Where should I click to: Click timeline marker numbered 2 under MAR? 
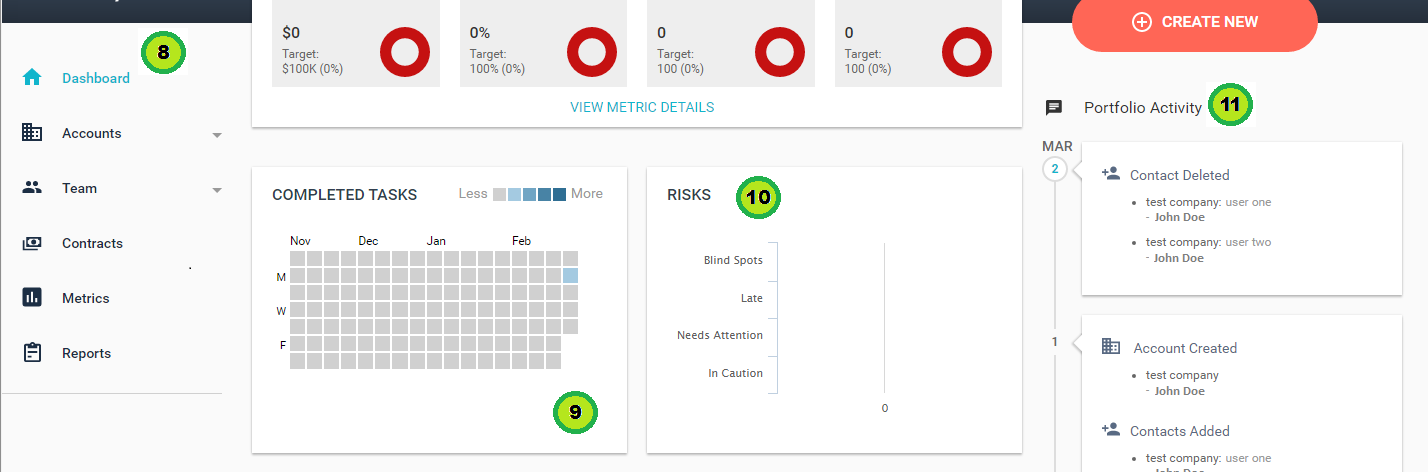1054,168
